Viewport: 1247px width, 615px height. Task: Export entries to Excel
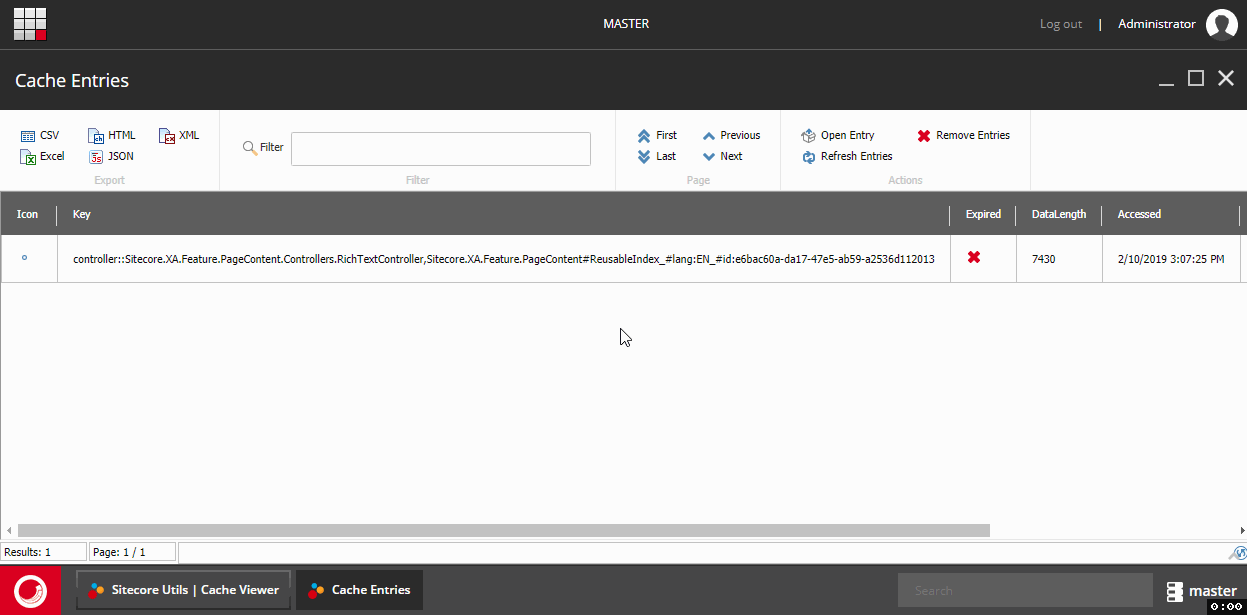tap(43, 156)
